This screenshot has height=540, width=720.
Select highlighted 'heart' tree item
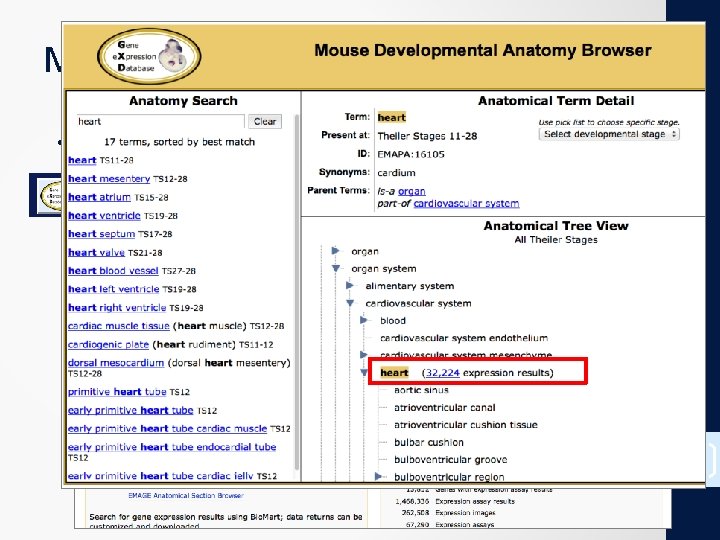click(394, 373)
